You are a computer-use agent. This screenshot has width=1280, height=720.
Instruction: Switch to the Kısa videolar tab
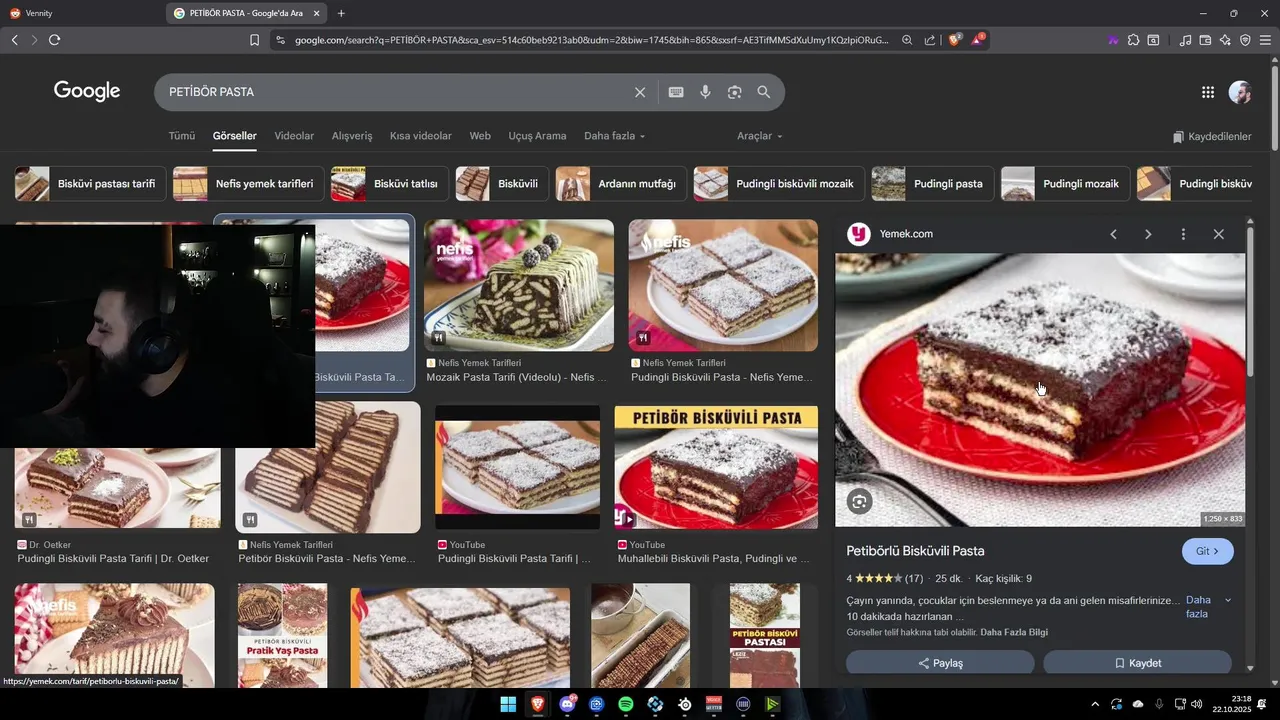click(x=421, y=136)
